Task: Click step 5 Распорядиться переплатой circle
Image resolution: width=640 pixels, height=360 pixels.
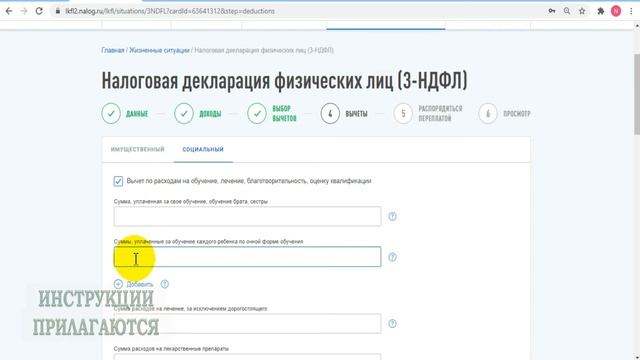Action: (403, 113)
